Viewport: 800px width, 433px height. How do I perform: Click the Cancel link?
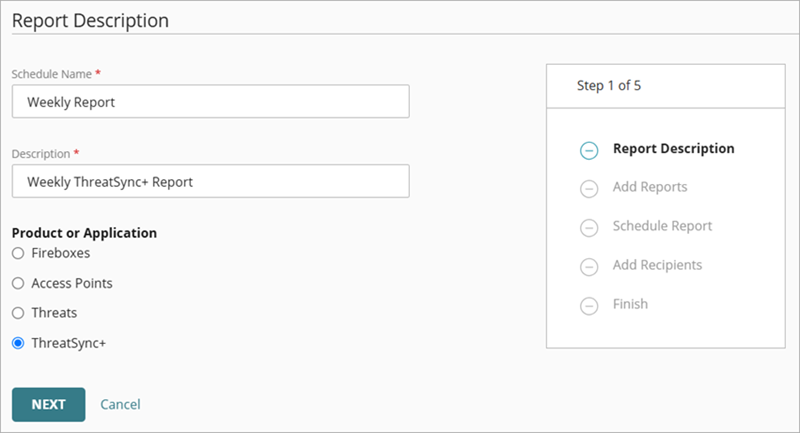pyautogui.click(x=120, y=404)
